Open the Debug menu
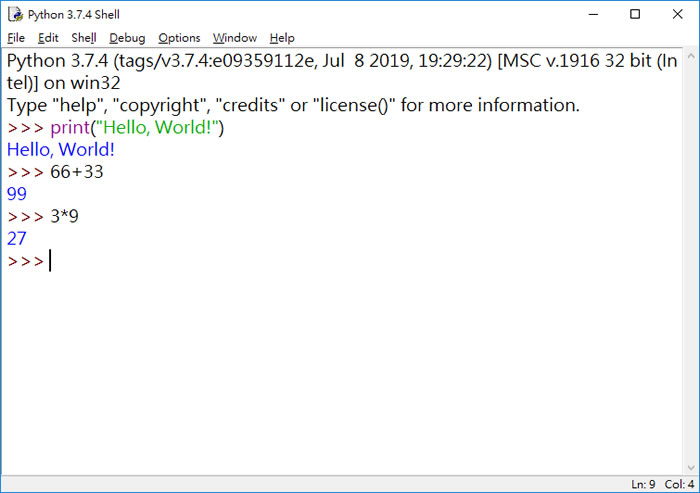 click(127, 38)
